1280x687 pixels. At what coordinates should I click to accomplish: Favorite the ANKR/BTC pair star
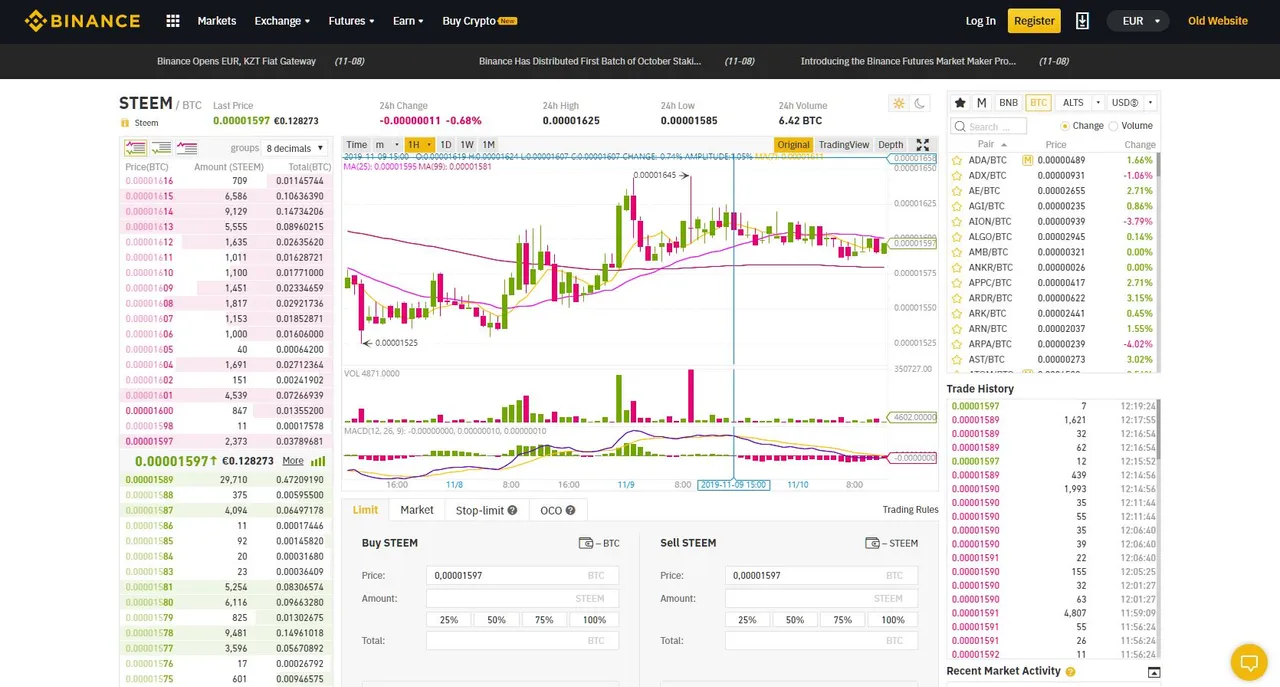tap(957, 267)
